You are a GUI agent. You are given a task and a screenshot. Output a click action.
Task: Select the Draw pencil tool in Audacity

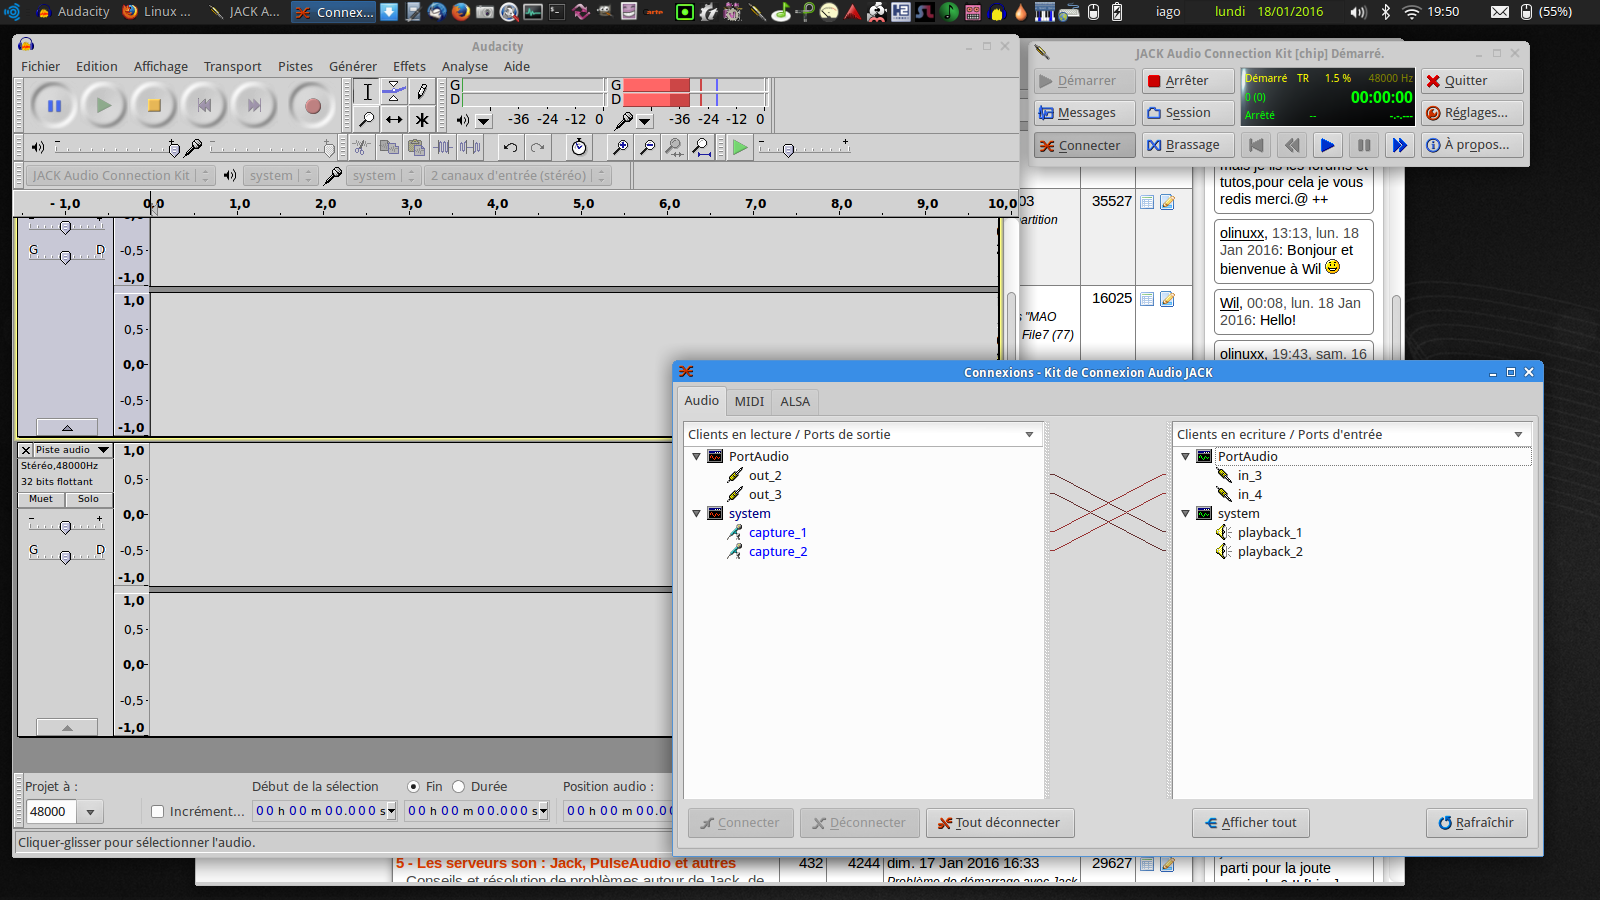(422, 92)
